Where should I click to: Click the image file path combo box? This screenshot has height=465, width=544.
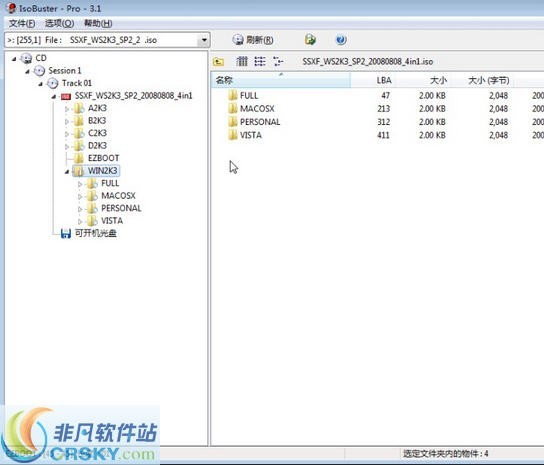click(x=107, y=40)
